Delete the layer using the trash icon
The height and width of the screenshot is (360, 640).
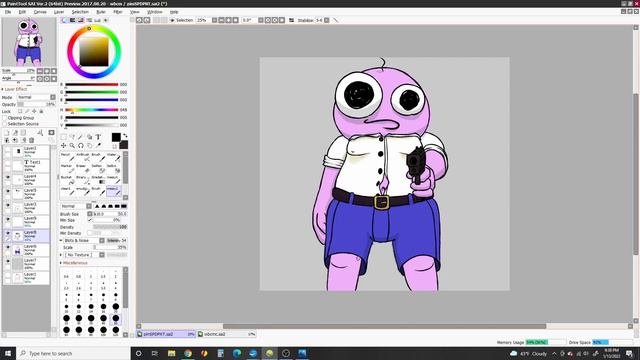pos(31,140)
